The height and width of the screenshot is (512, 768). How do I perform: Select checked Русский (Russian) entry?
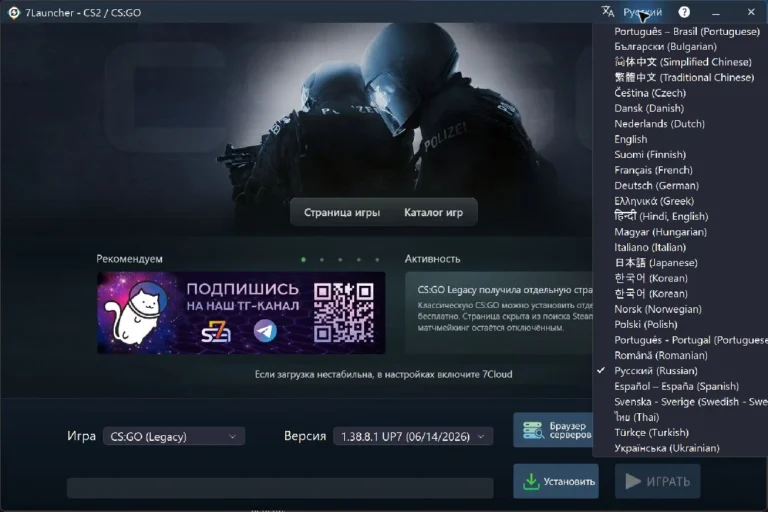(656, 371)
